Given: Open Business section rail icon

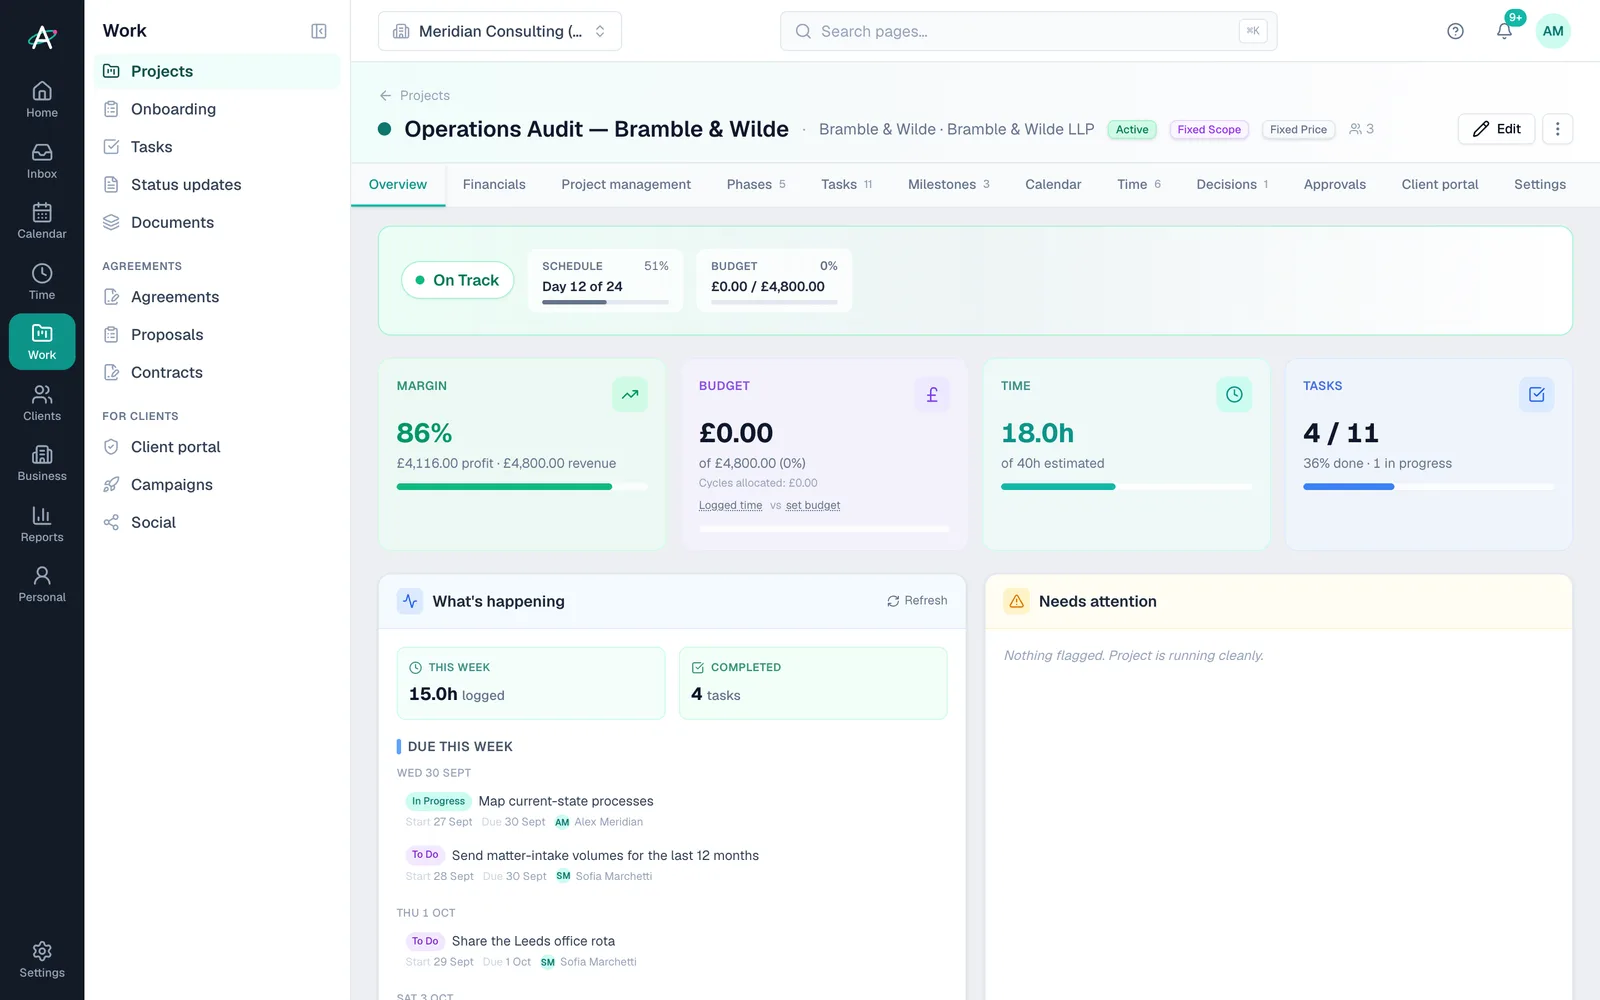Looking at the screenshot, I should pos(42,463).
